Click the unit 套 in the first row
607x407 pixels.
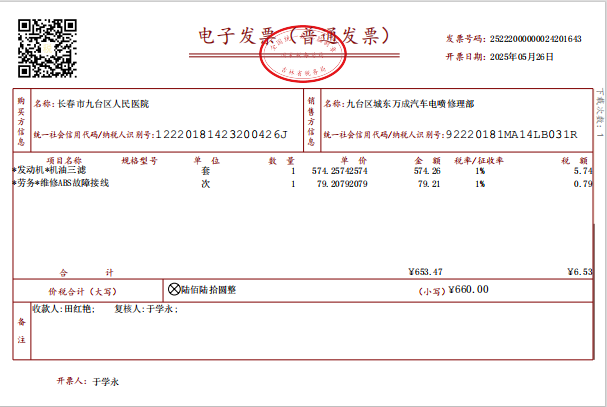206,171
